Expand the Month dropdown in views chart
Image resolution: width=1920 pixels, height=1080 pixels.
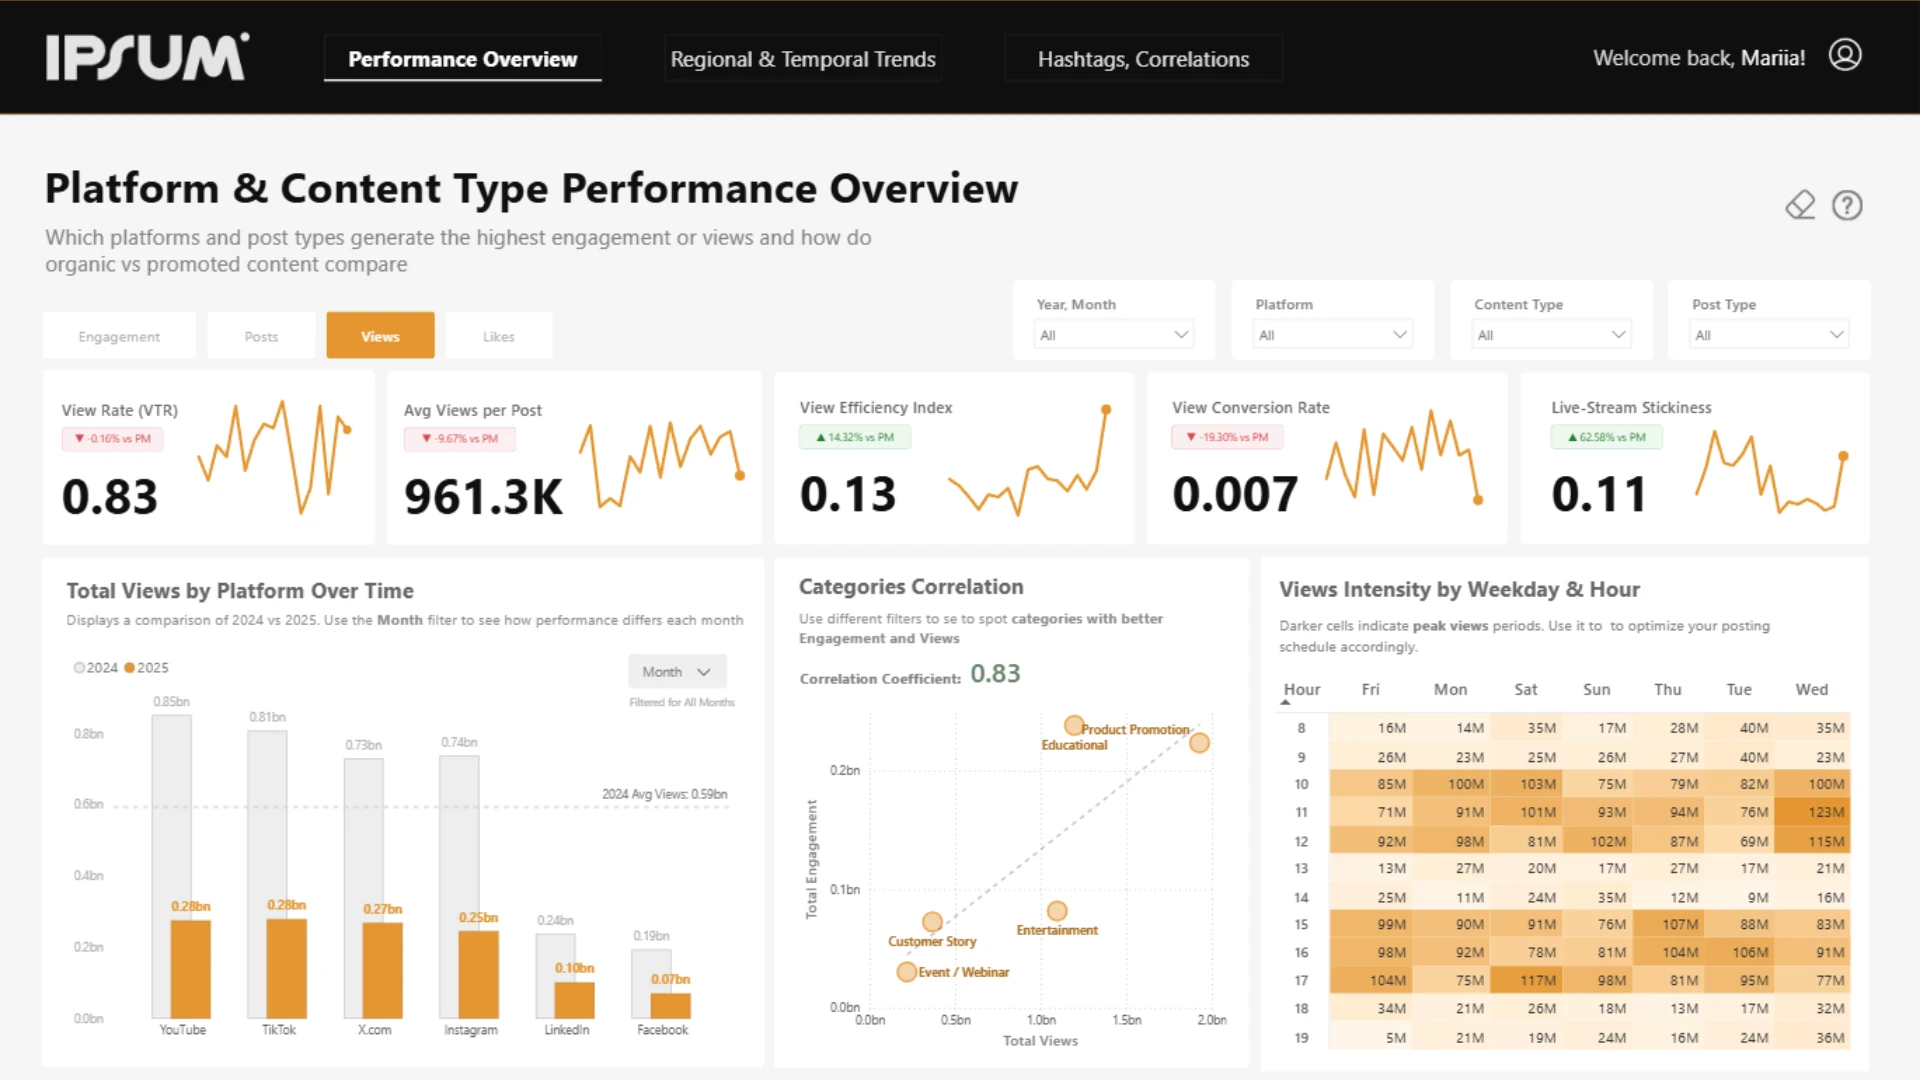(x=677, y=672)
